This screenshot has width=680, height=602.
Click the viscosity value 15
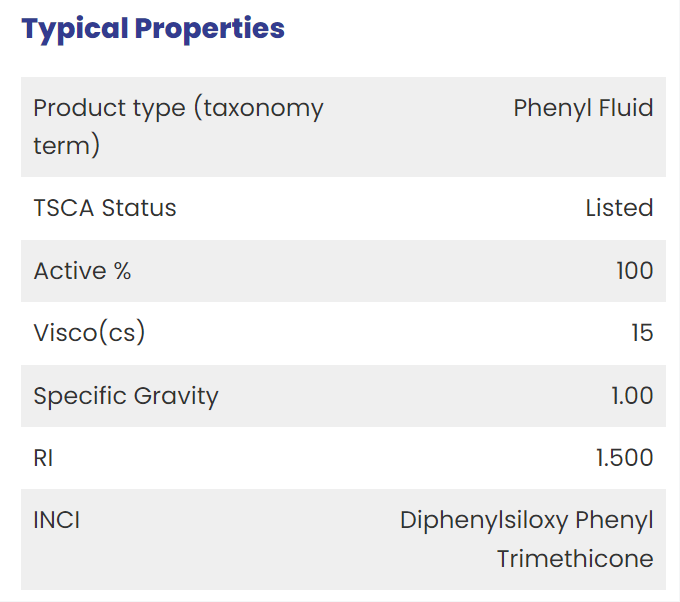[x=642, y=333]
